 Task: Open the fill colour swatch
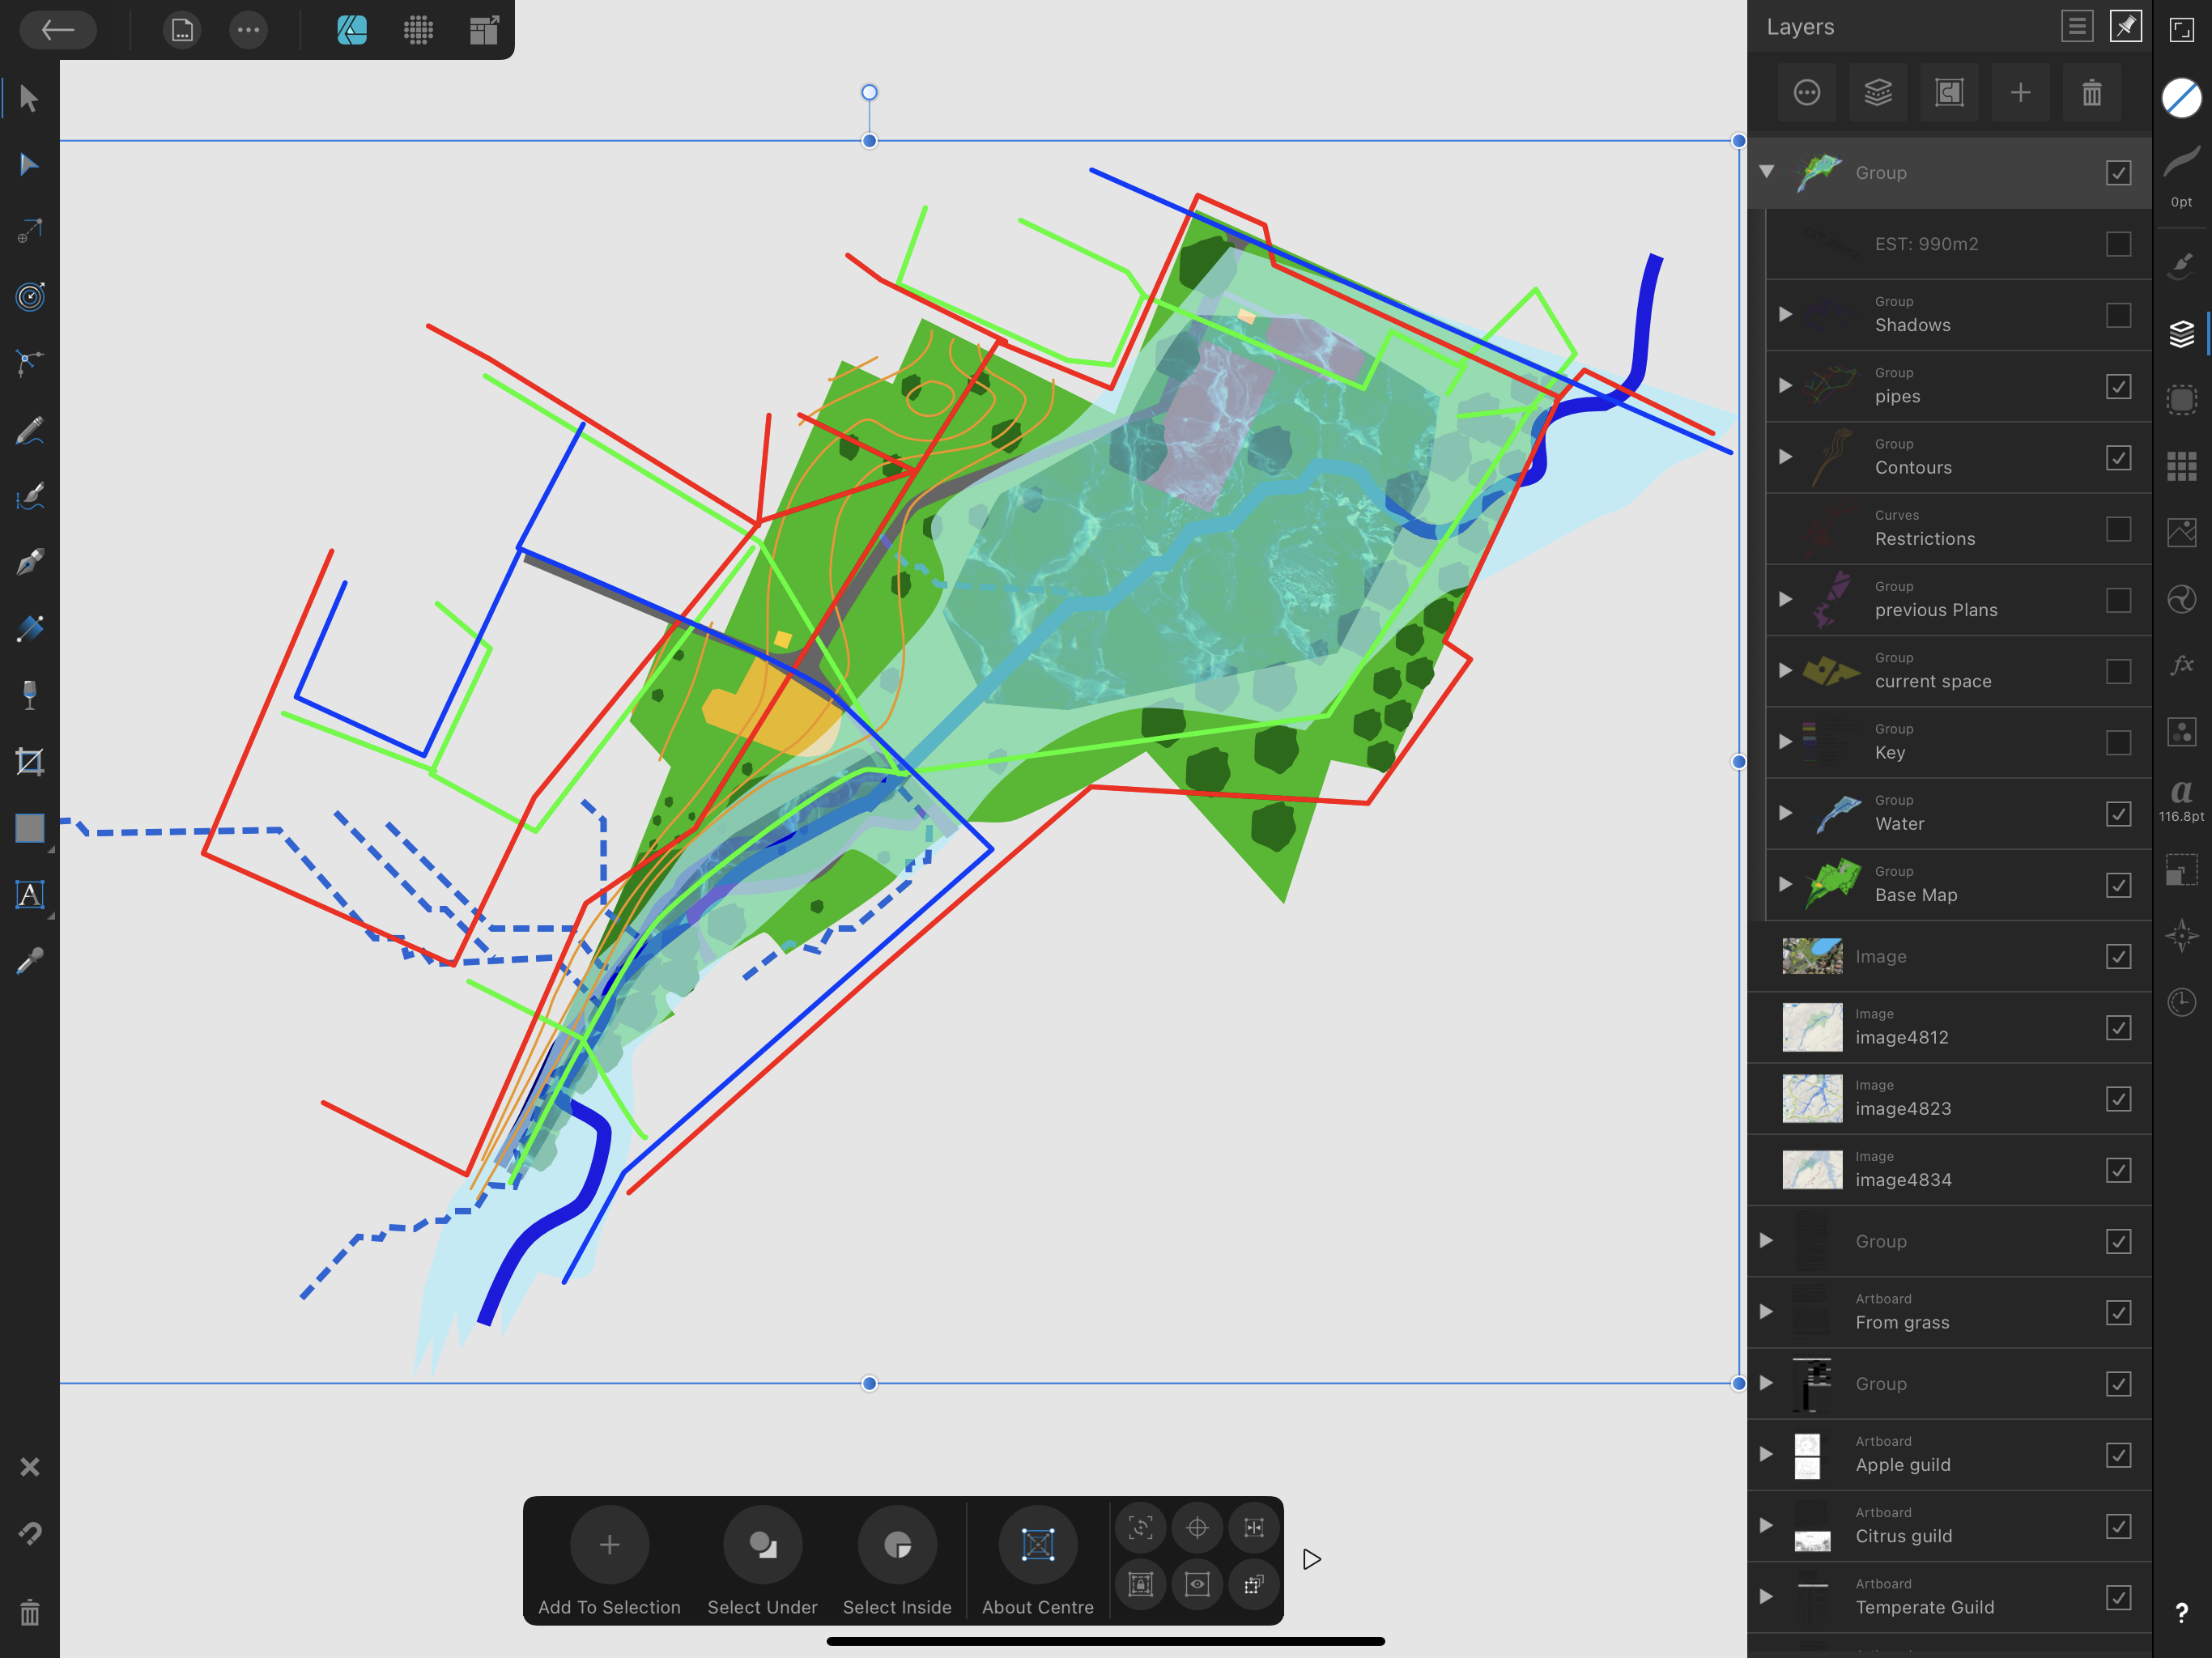tap(2181, 98)
